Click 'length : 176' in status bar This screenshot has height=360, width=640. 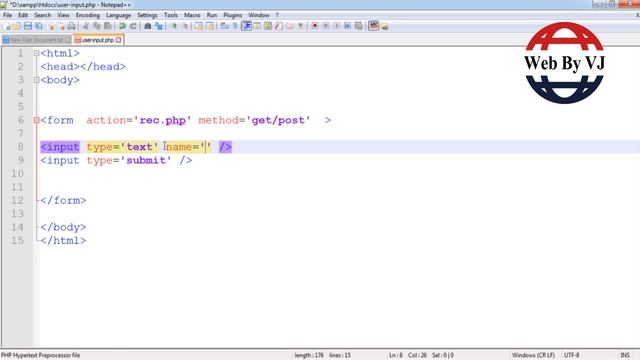coord(309,355)
